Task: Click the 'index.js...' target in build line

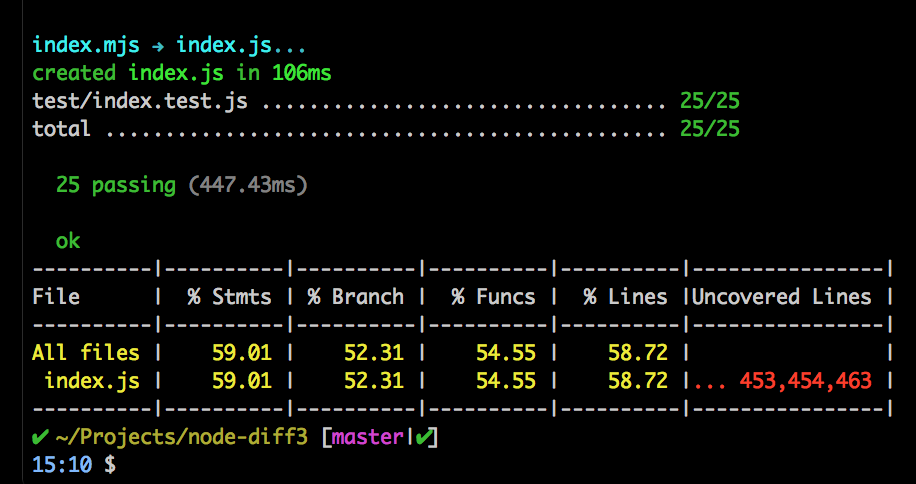Action: (x=241, y=45)
